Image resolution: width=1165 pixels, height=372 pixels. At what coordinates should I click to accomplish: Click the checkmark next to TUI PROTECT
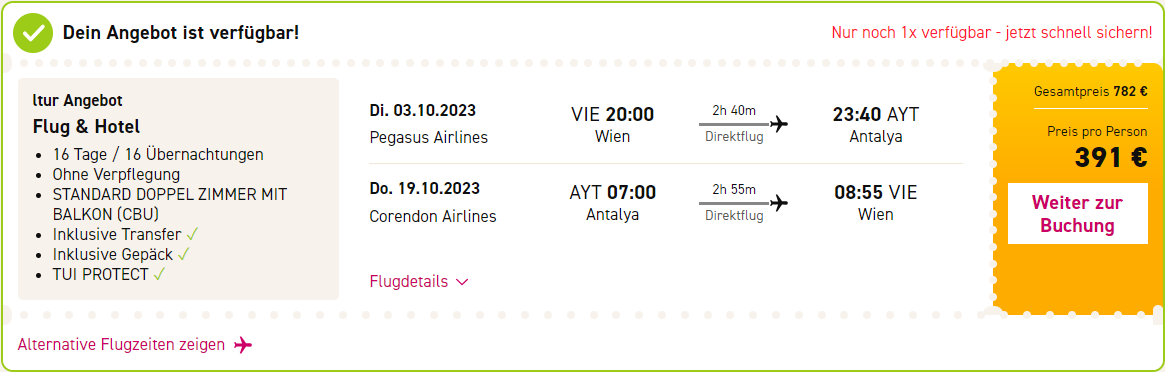(158, 275)
